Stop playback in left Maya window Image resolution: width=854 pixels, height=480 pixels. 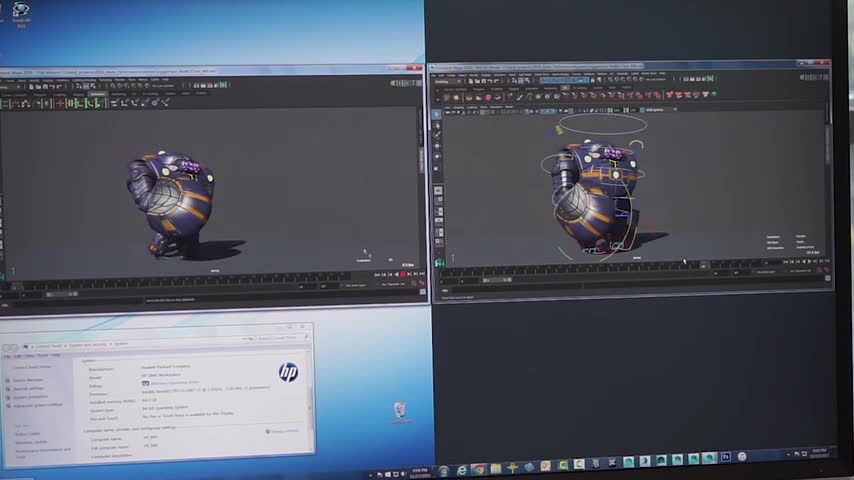coord(403,275)
